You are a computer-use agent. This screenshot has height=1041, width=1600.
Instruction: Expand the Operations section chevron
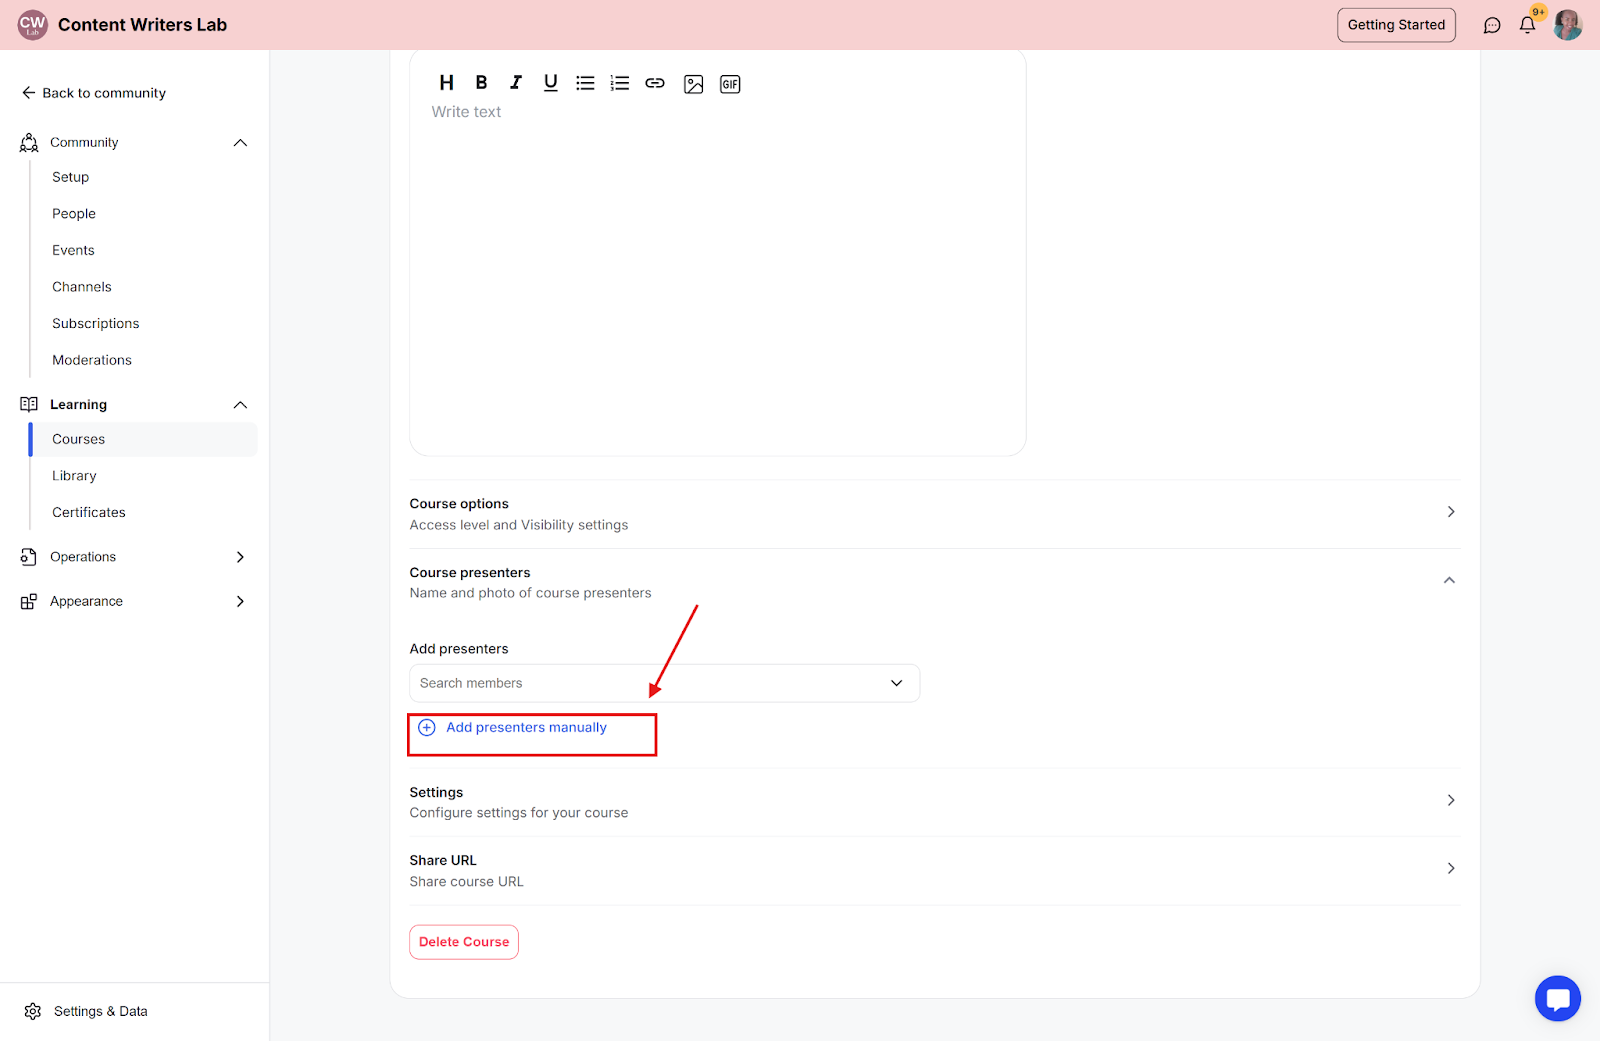[240, 557]
